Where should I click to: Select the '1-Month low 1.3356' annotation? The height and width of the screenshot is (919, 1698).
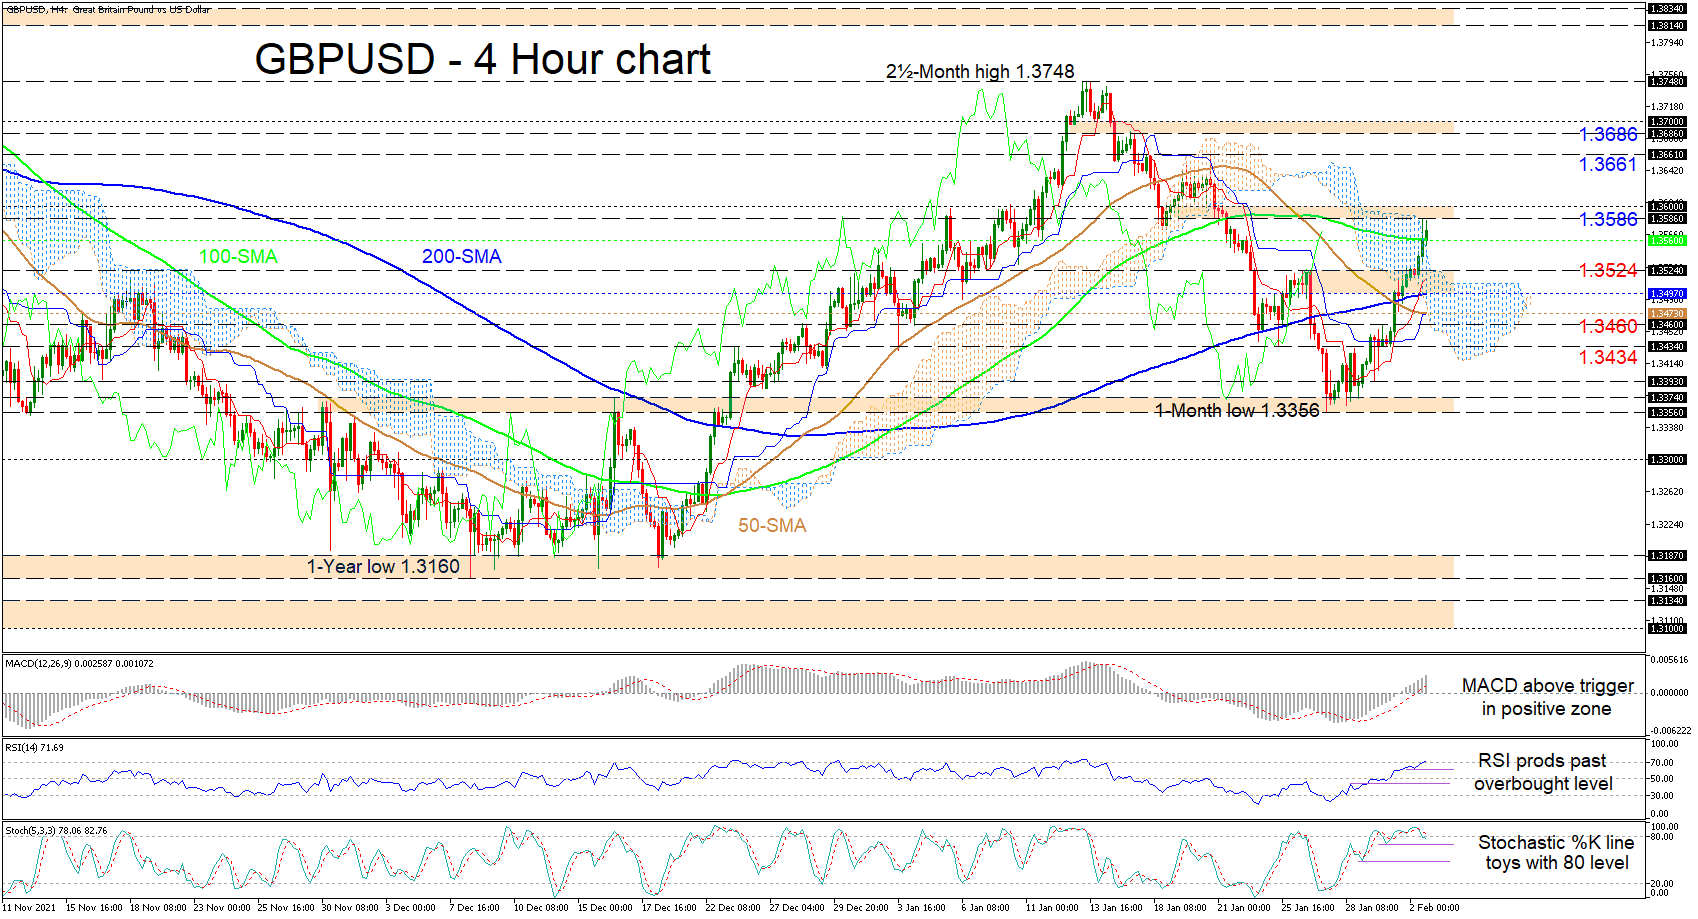1237,411
